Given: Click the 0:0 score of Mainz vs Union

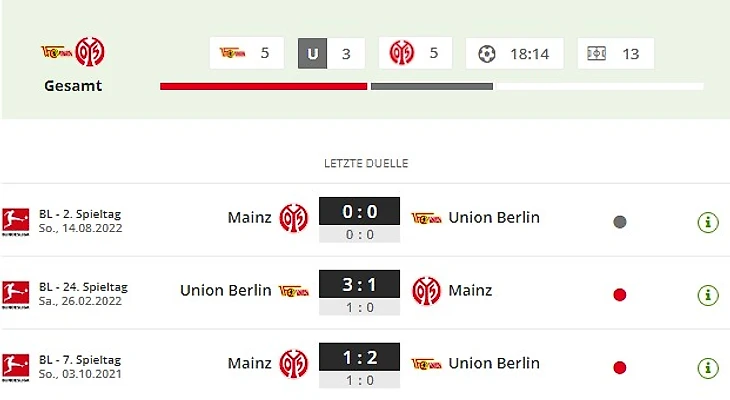Looking at the screenshot, I should click(359, 213).
